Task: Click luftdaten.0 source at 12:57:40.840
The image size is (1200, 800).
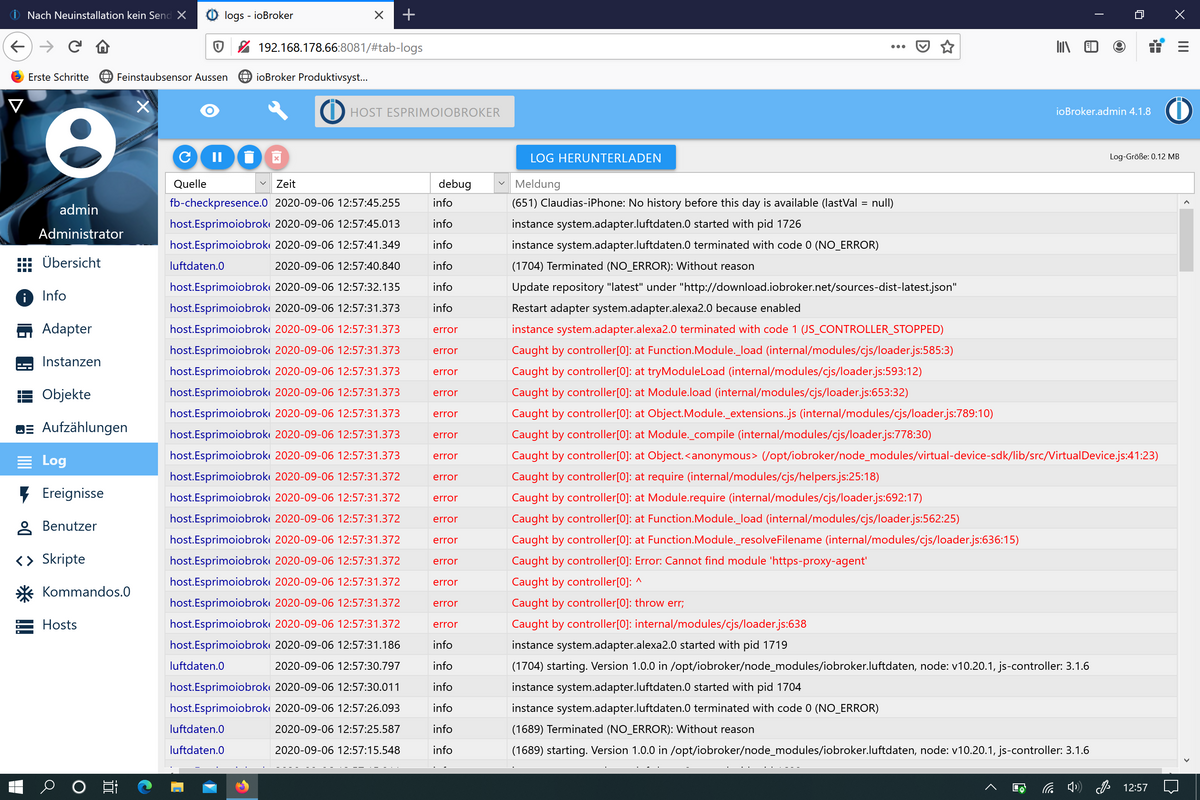Action: pos(197,266)
